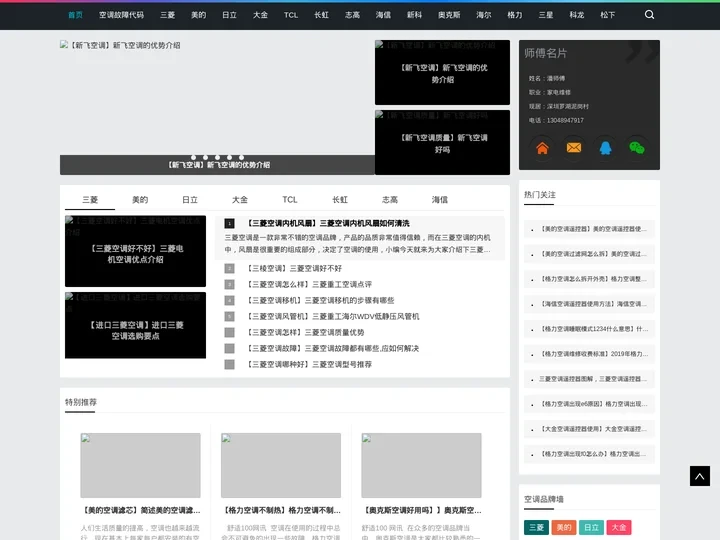Open 奥克斯 in the top navigation bar
The width and height of the screenshot is (720, 540).
449,15
